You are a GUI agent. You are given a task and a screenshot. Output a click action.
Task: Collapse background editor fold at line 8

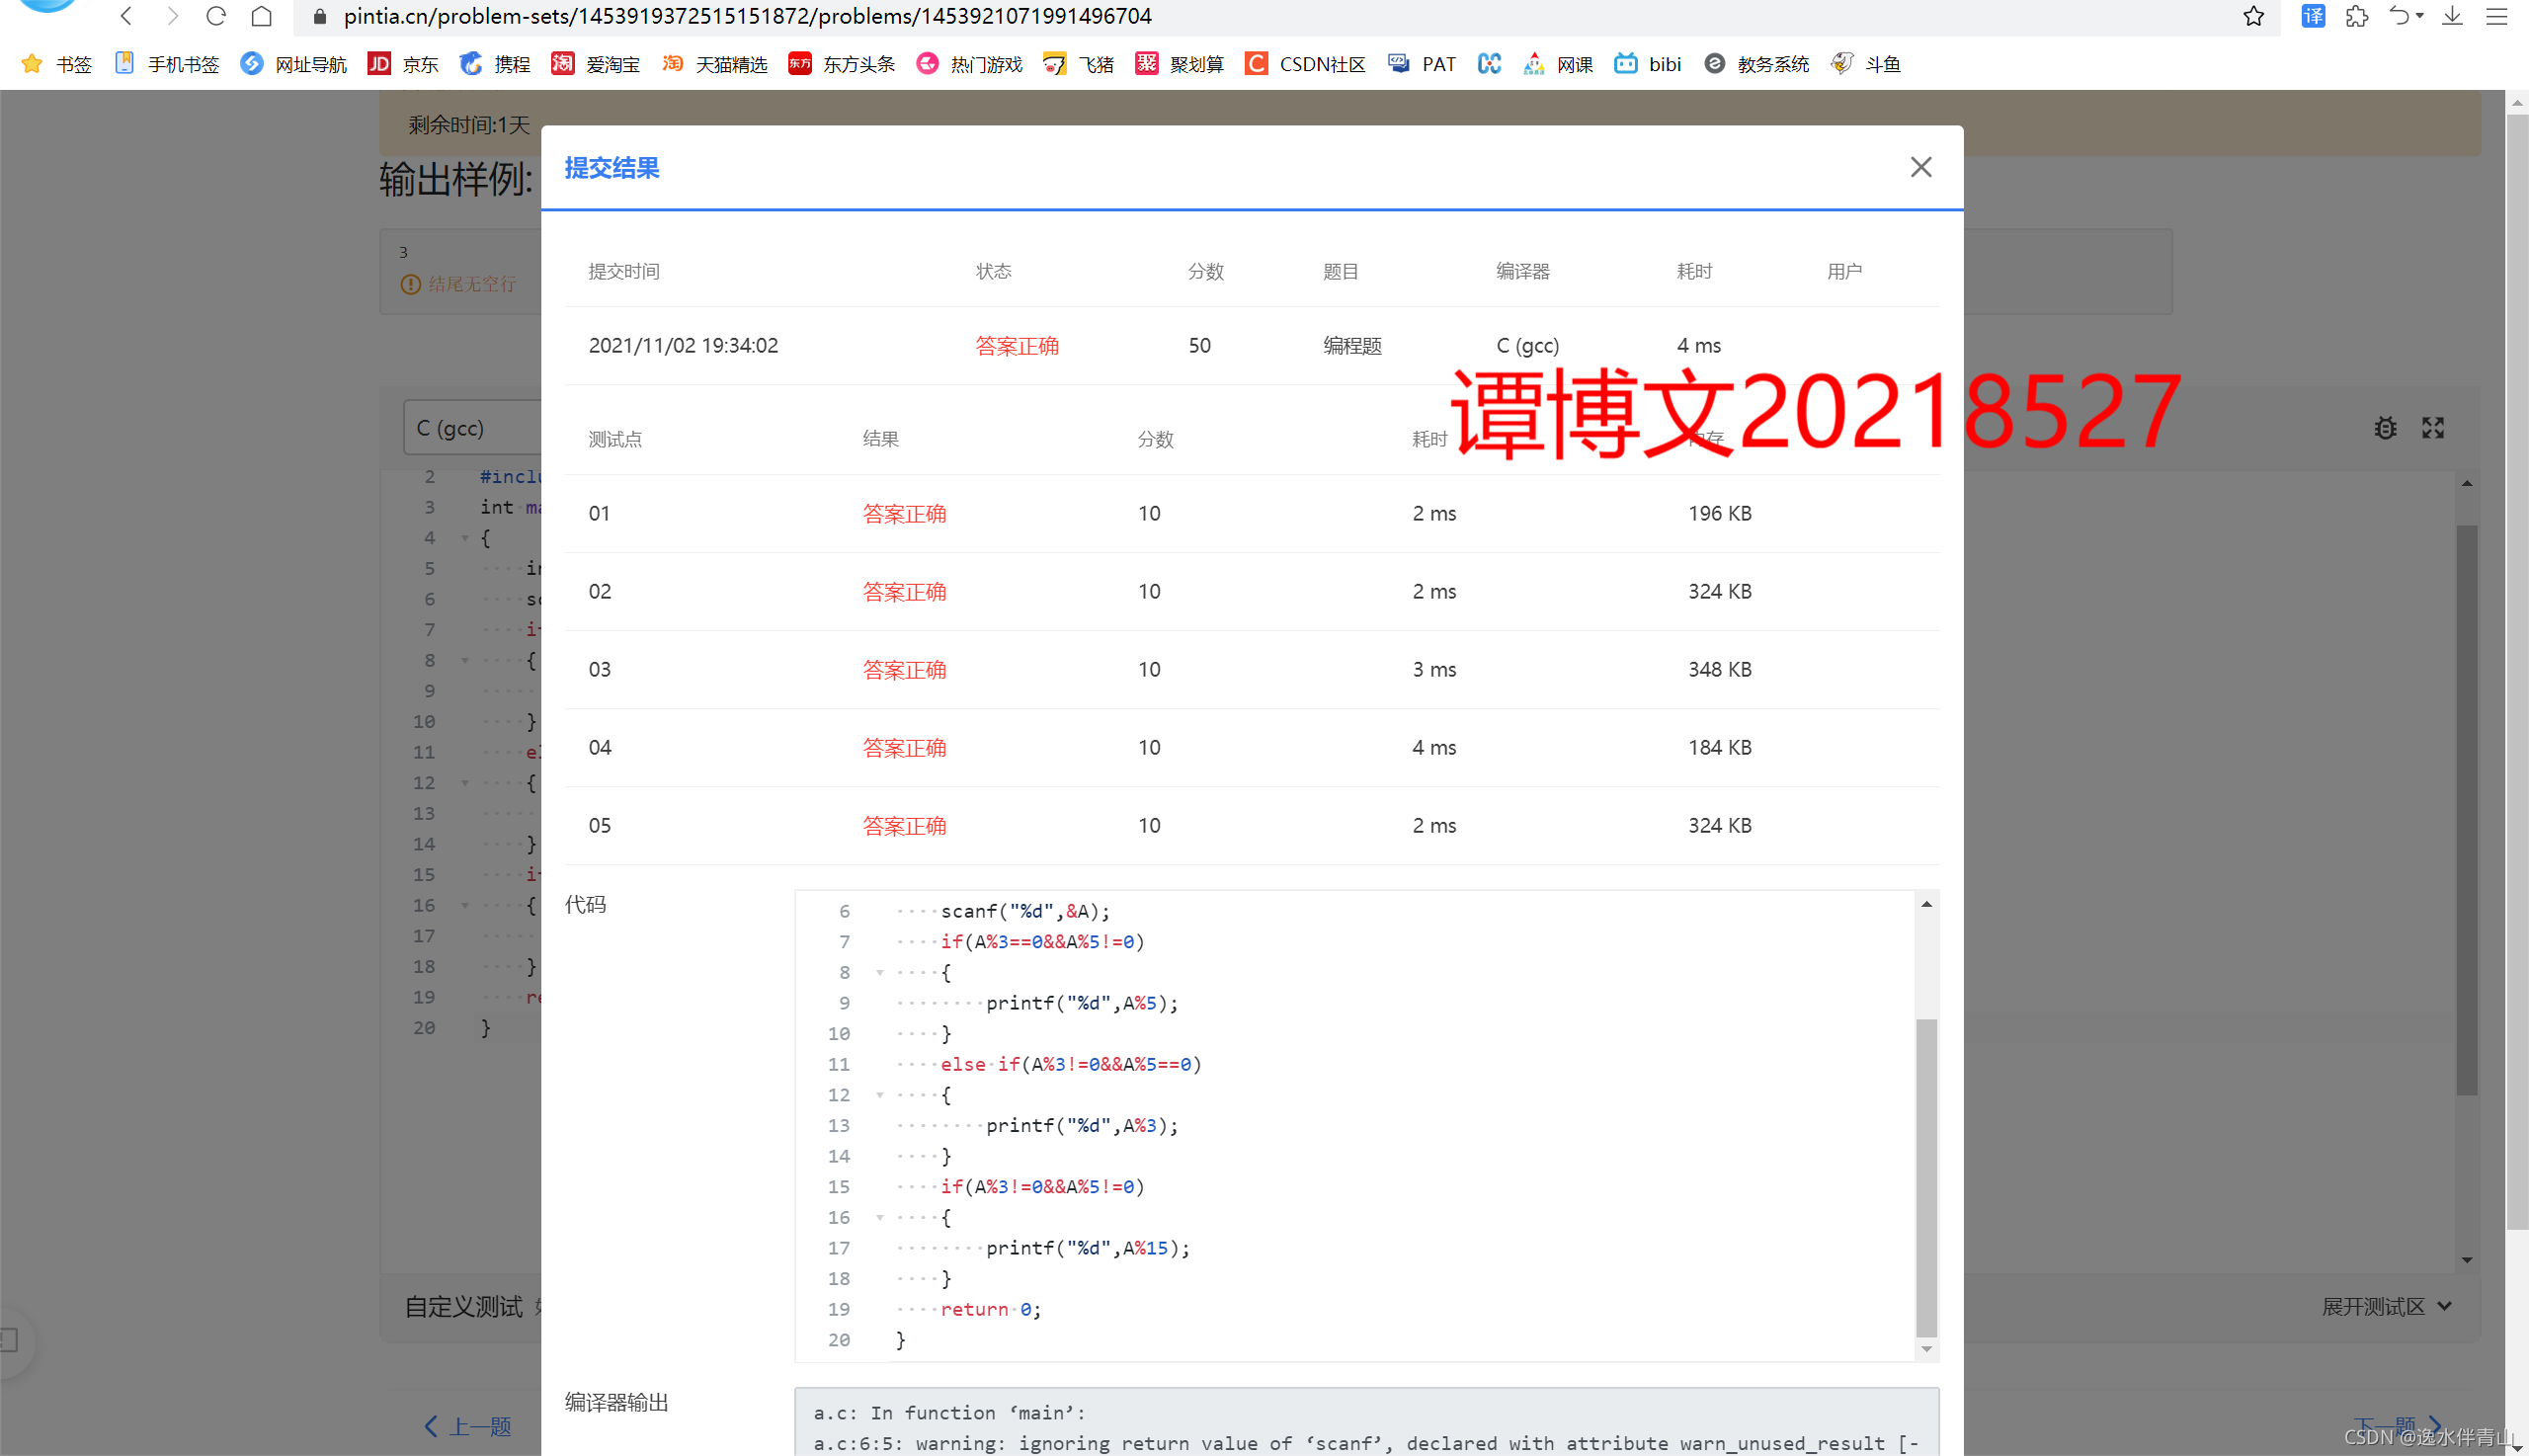coord(464,660)
